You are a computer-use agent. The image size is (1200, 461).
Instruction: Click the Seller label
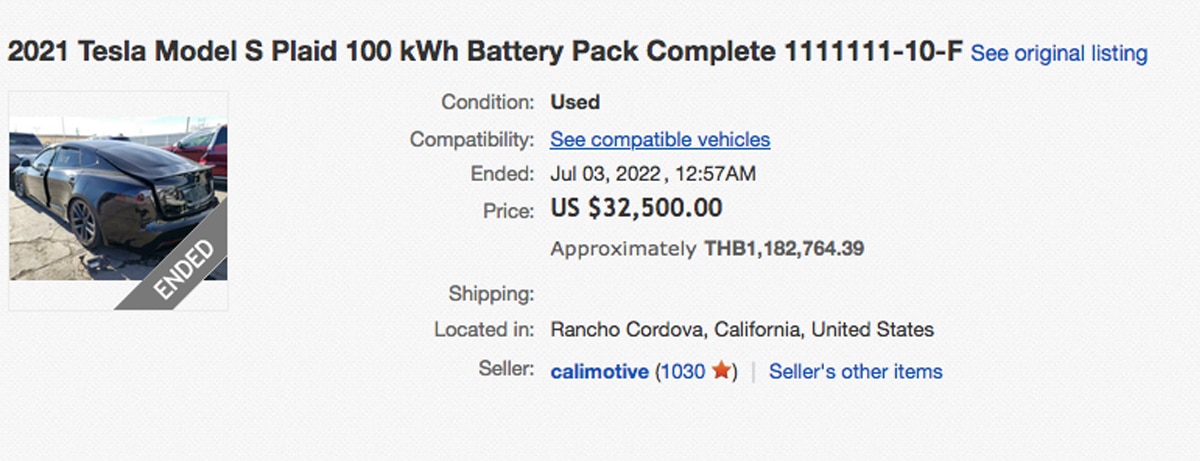click(507, 369)
